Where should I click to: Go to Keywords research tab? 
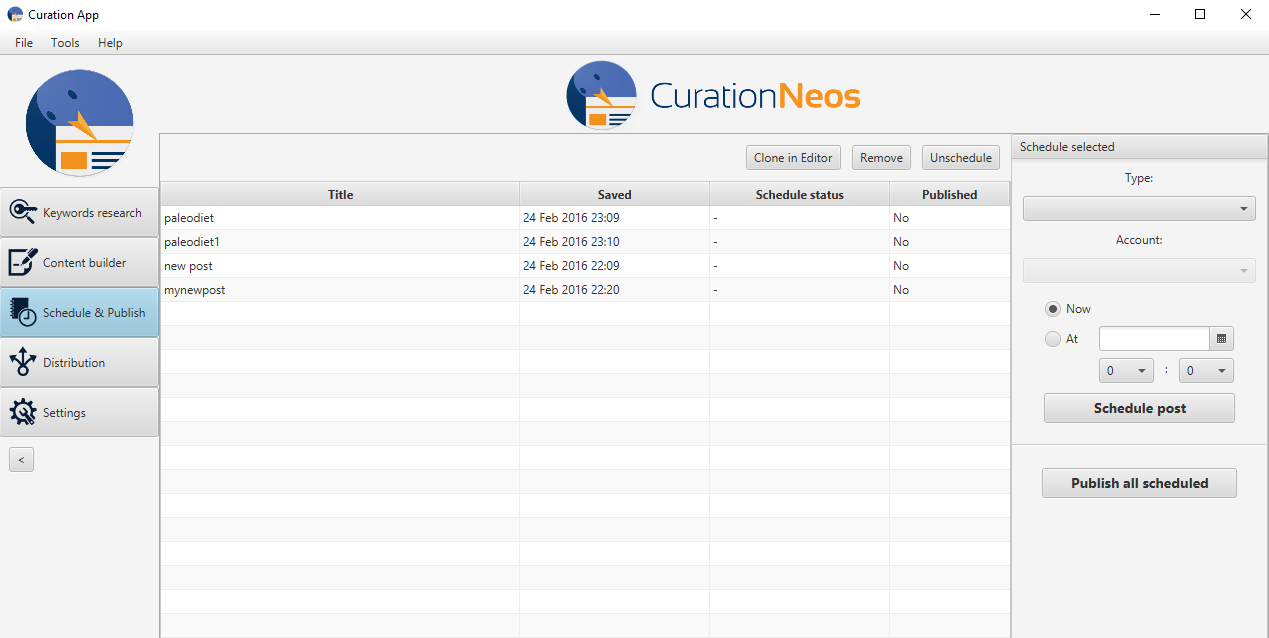(x=79, y=212)
